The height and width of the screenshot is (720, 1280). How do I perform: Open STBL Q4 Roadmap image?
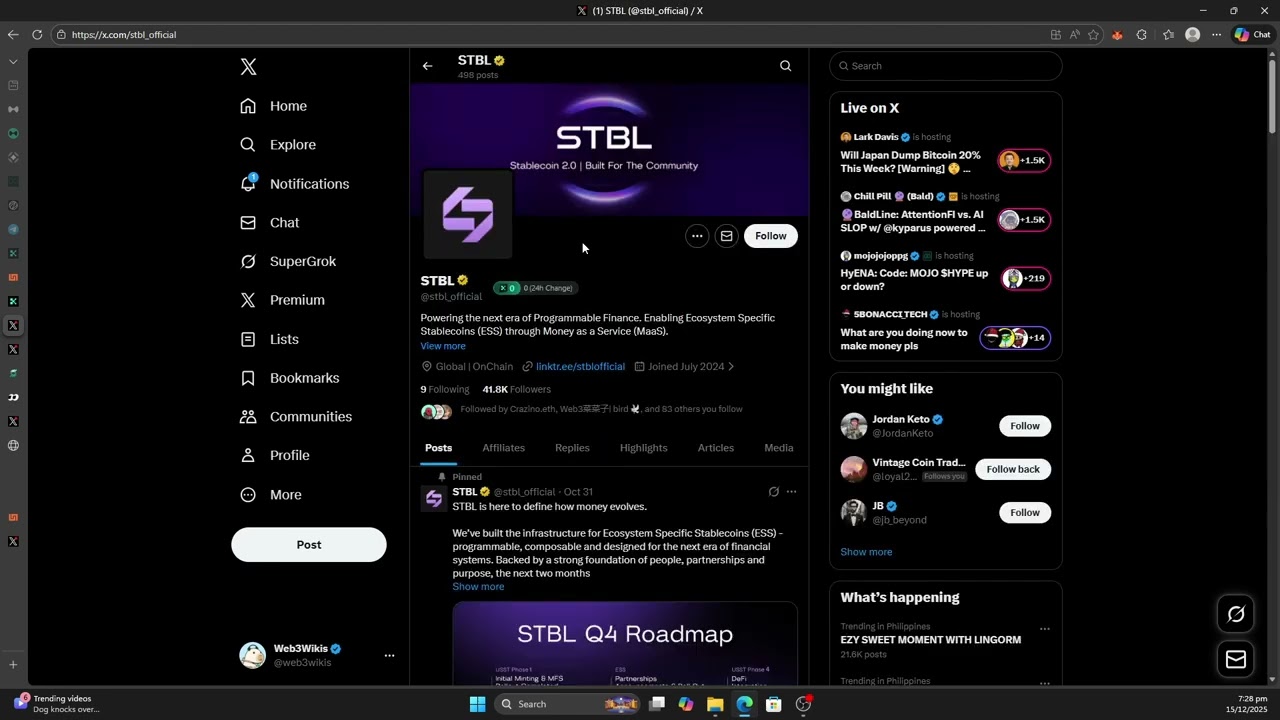tap(625, 643)
